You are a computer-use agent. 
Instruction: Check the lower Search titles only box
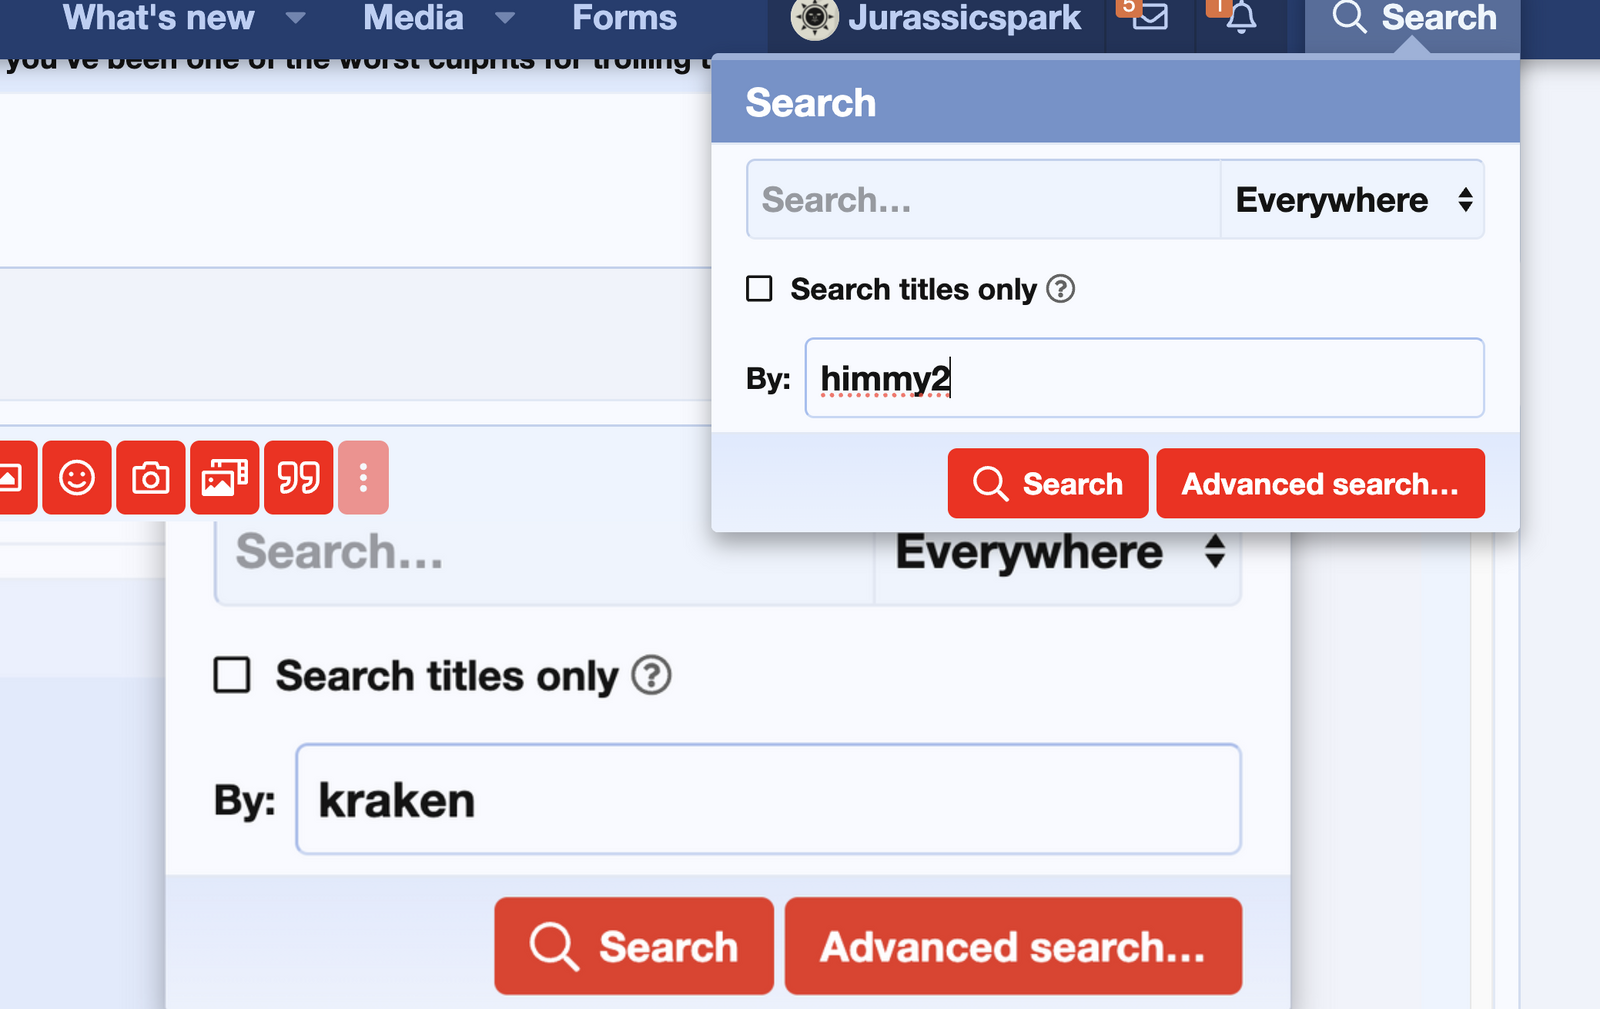[232, 675]
